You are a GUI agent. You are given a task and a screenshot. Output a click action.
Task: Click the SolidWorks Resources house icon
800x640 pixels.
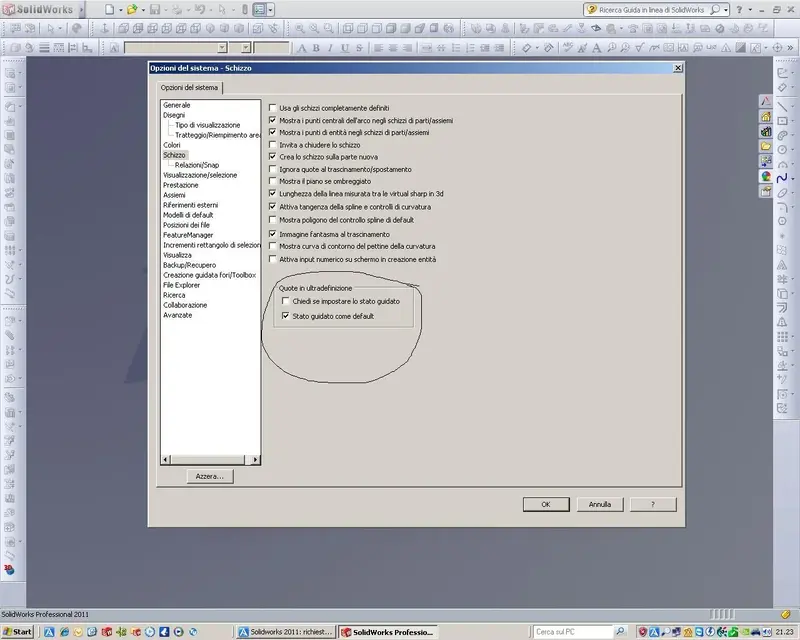(766, 117)
